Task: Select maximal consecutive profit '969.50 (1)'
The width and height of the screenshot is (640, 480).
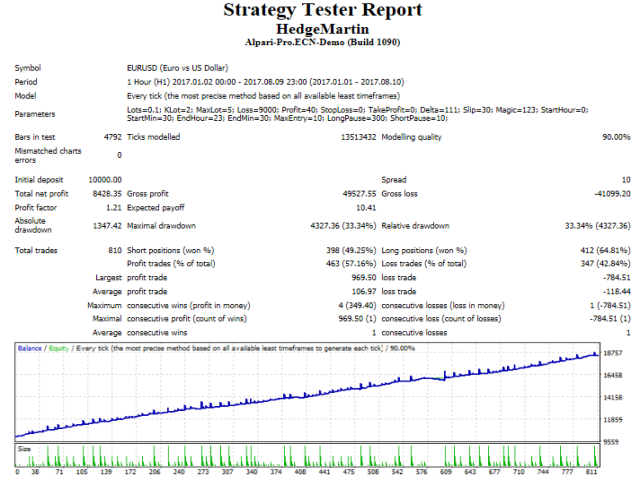Action: pos(357,318)
